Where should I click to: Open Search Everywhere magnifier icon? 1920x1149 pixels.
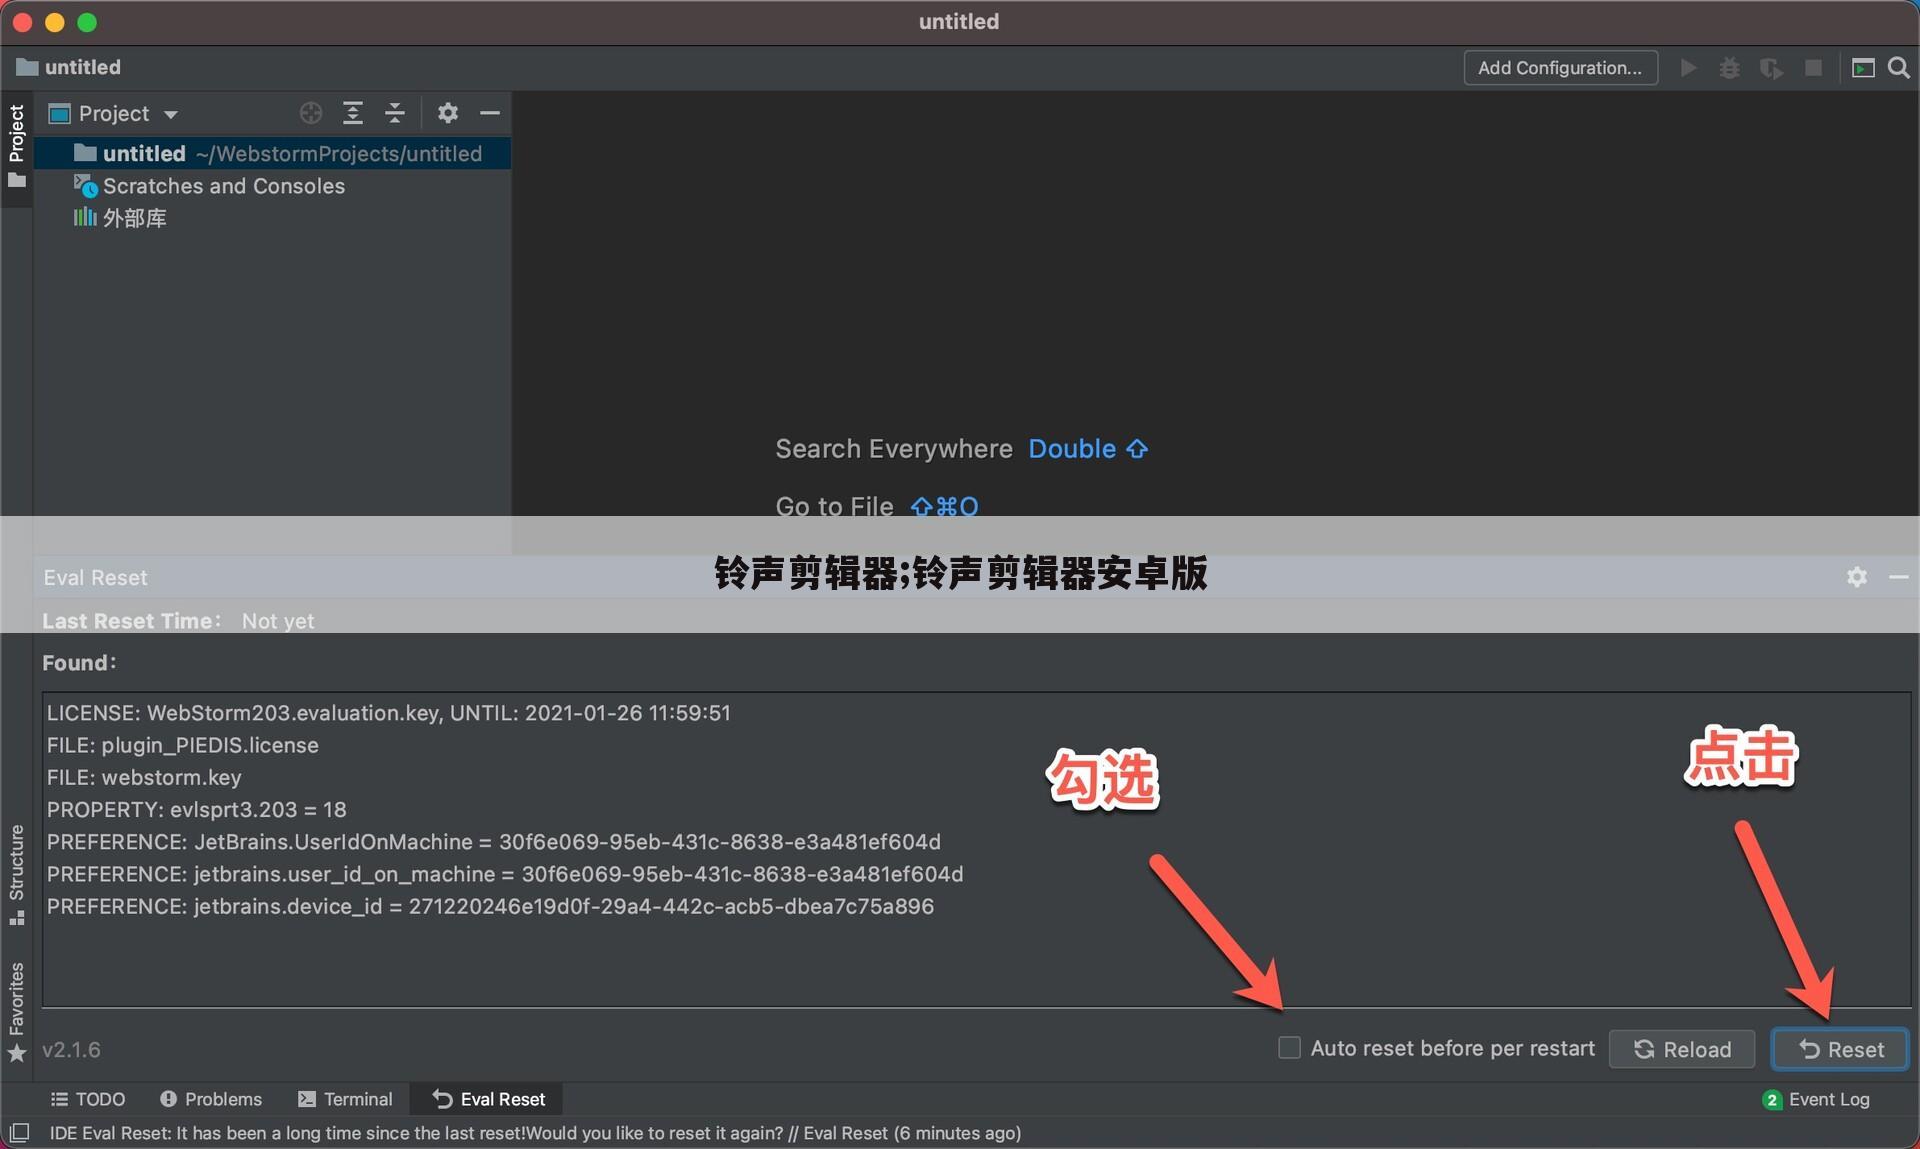[1898, 68]
